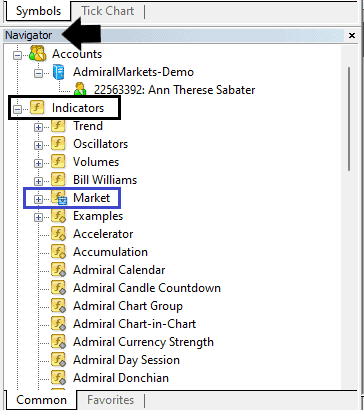Click the Indicators folder icon
This screenshot has height=410, width=364.
(37, 108)
